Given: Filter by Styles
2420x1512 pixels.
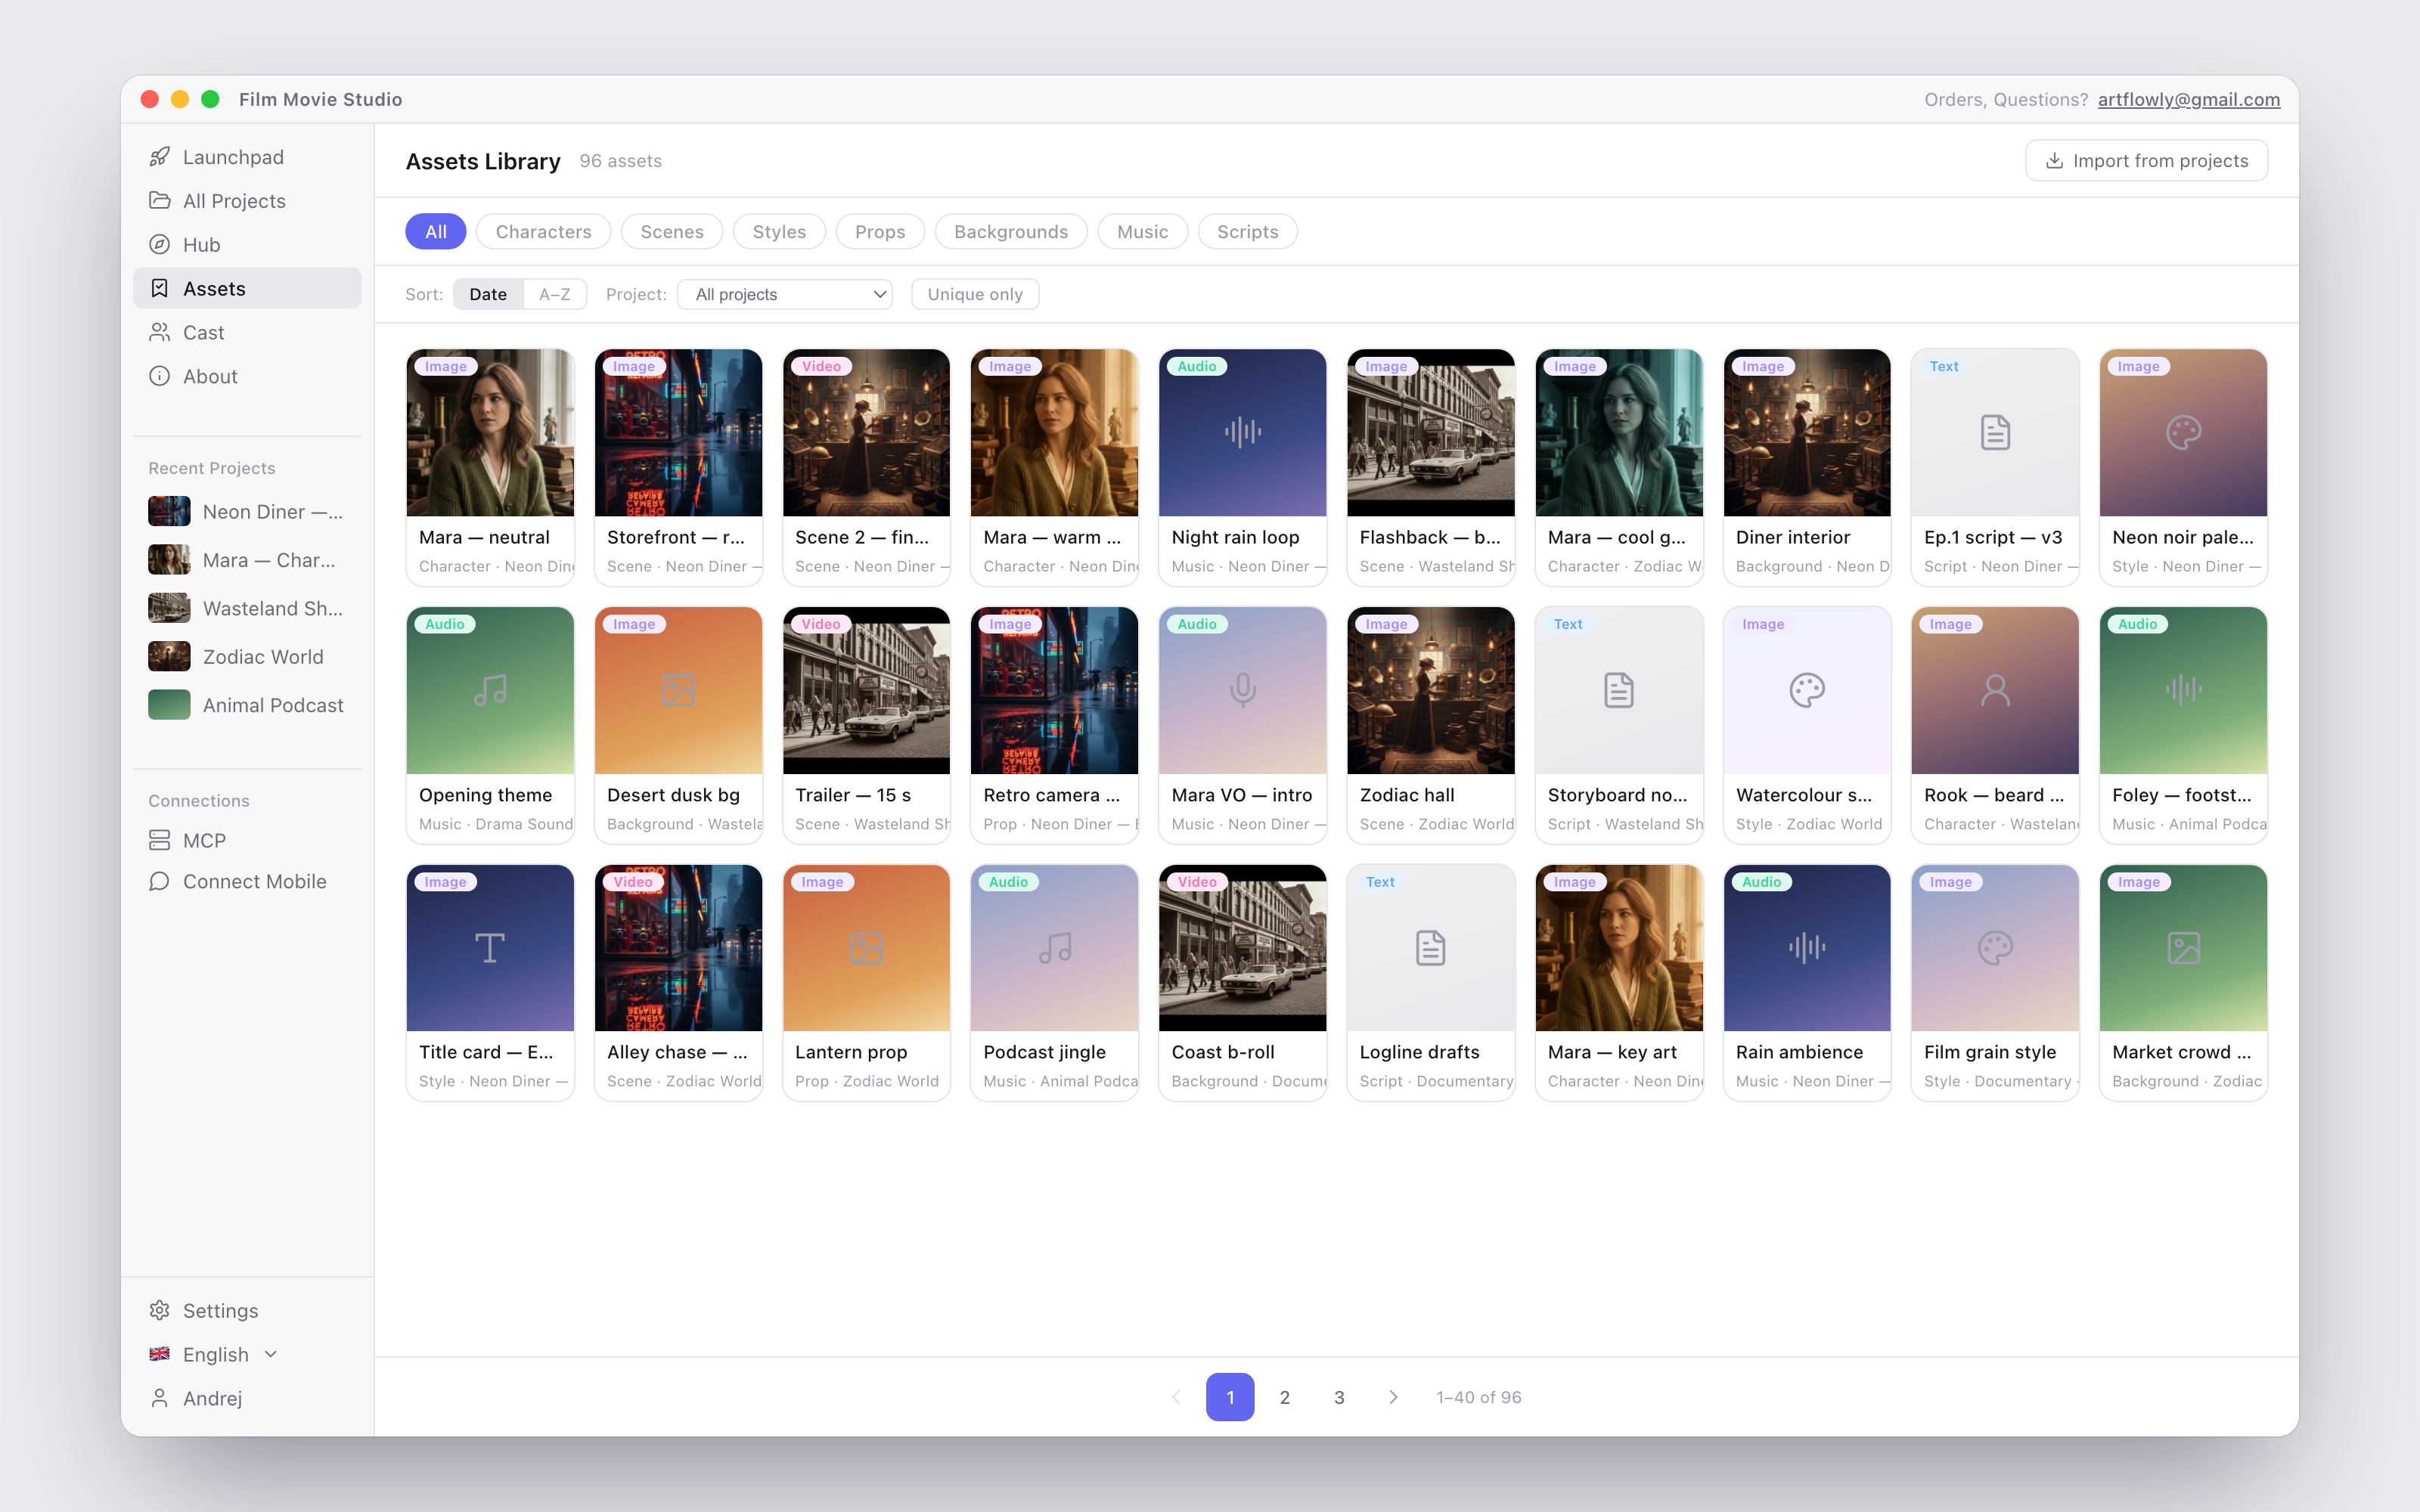Looking at the screenshot, I should (x=779, y=231).
